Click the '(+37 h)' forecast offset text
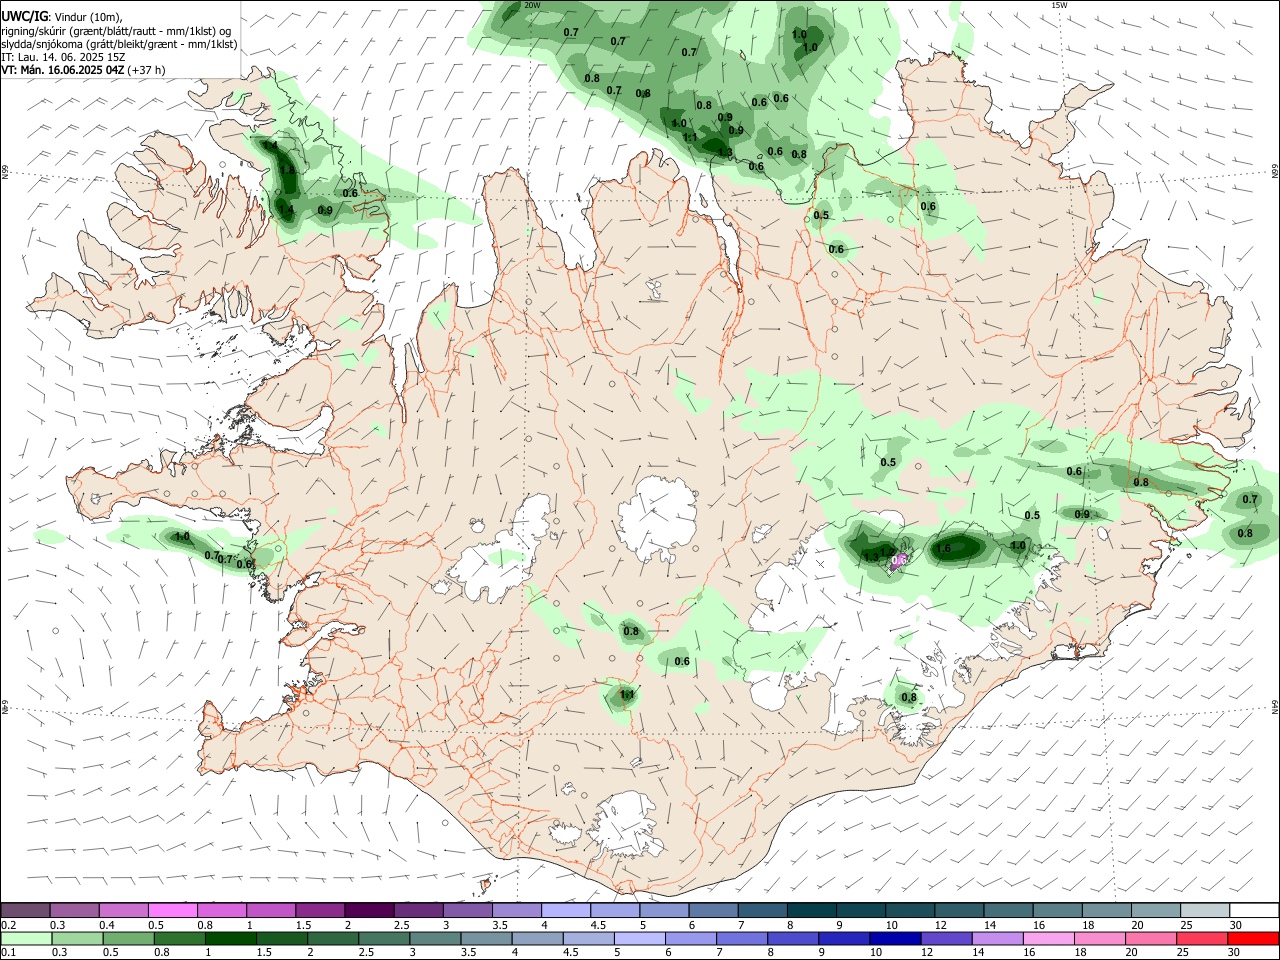1280x960 pixels. click(147, 70)
